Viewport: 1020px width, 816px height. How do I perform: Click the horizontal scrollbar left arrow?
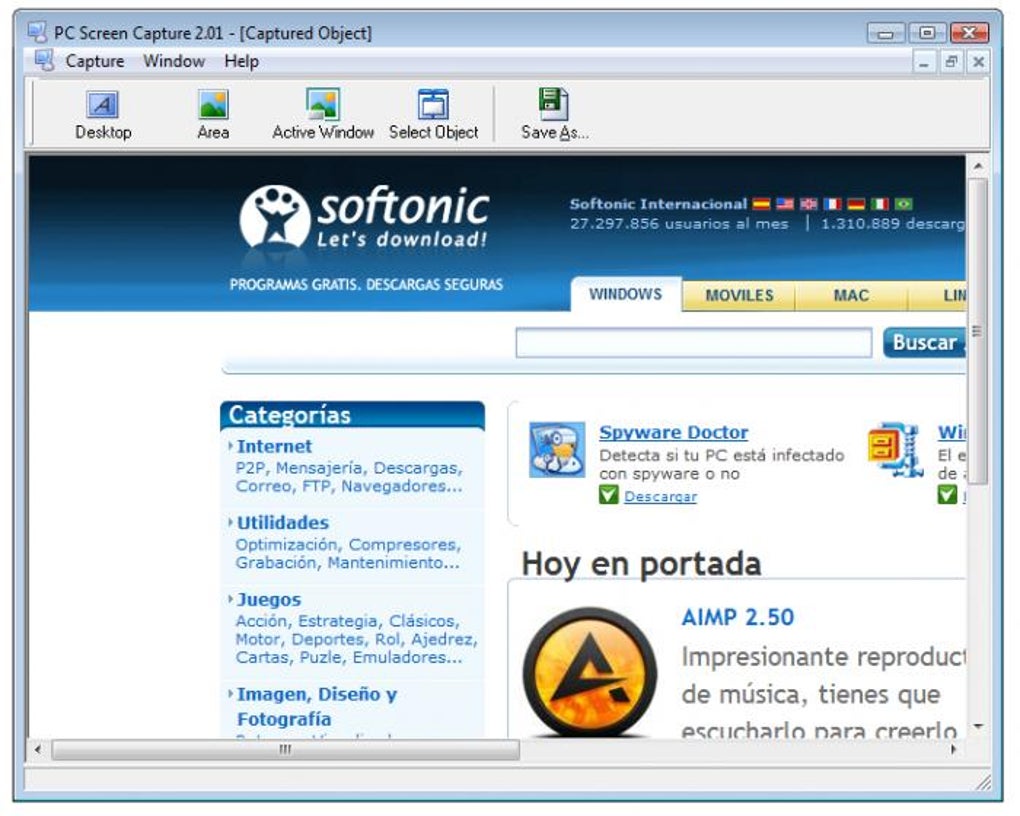click(x=38, y=750)
